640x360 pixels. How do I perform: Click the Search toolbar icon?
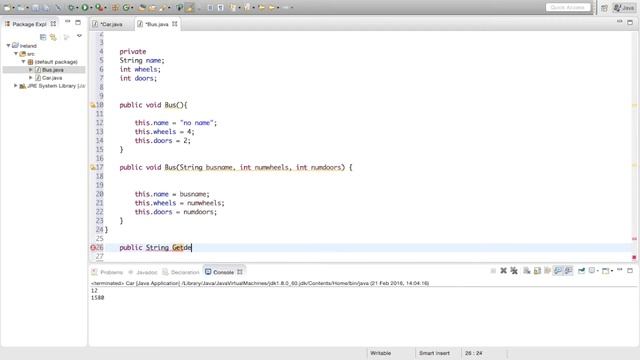(163, 7)
